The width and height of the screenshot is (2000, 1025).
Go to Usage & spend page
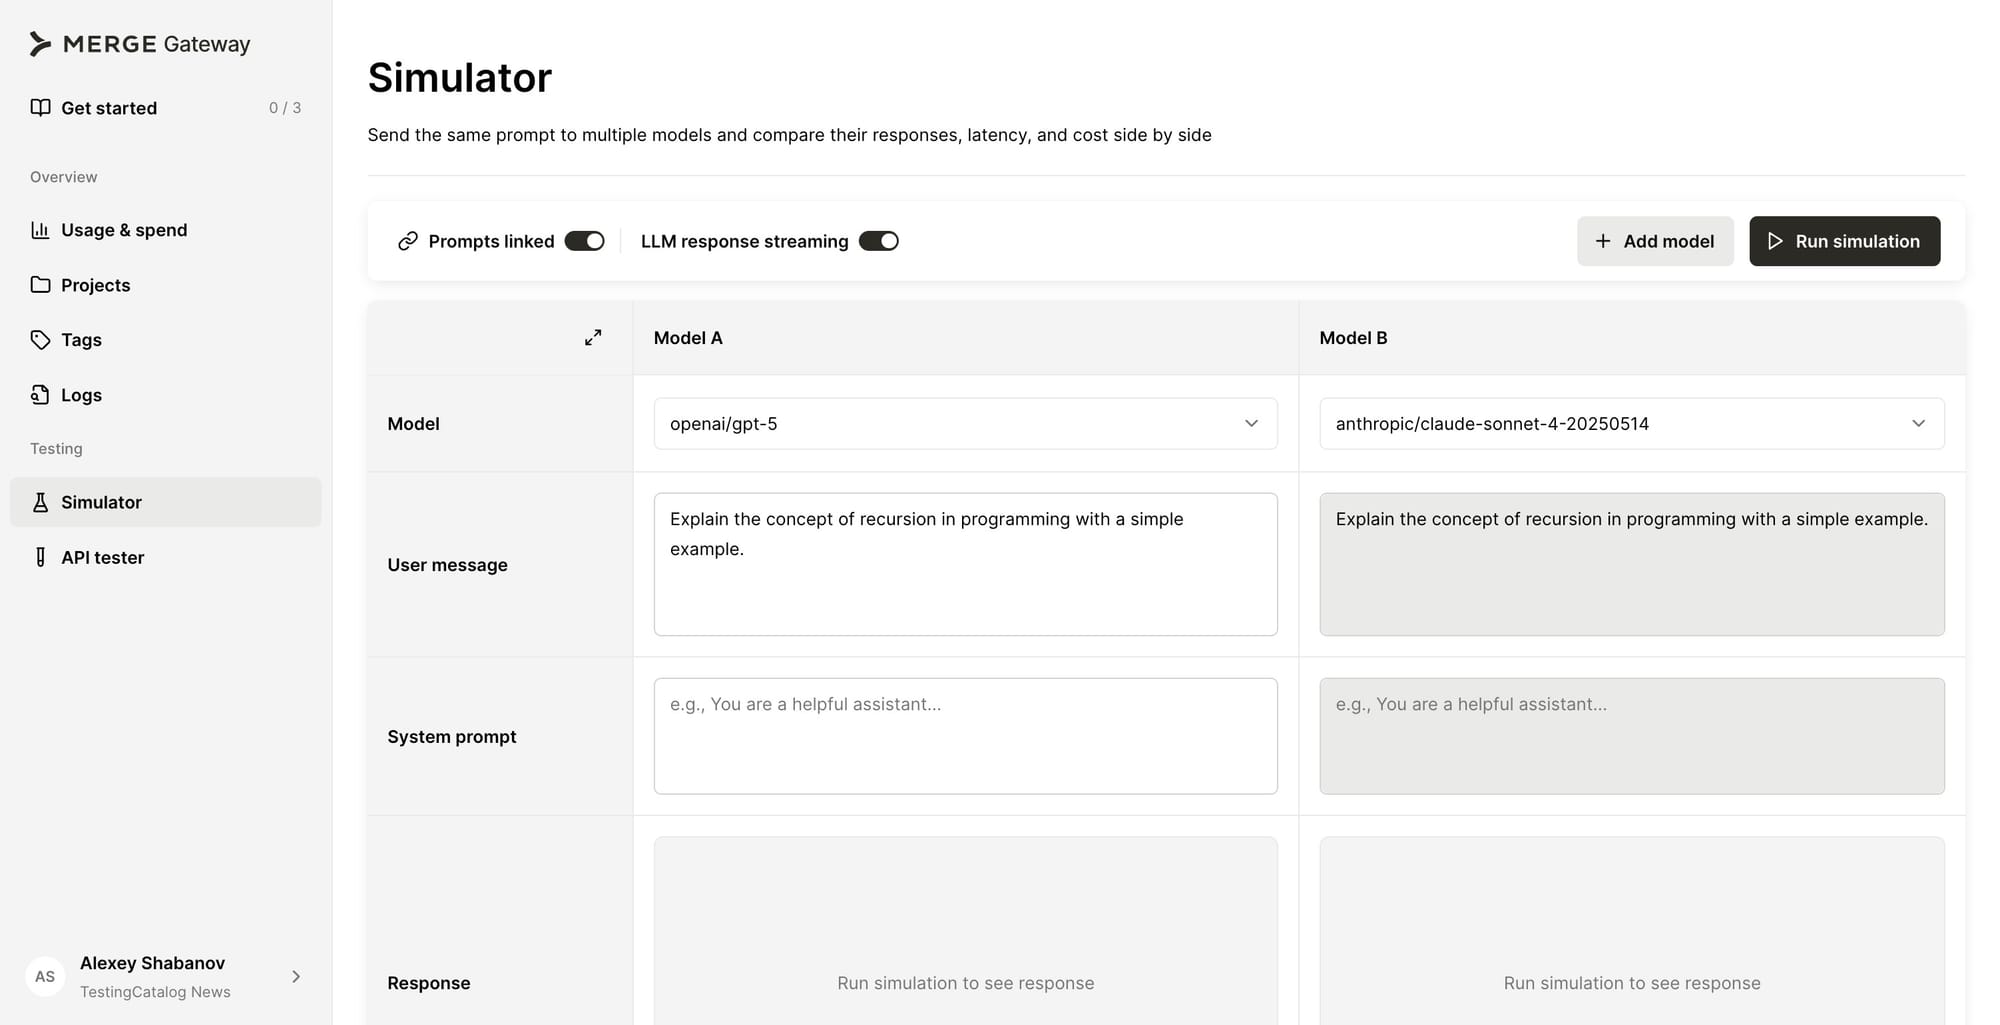(124, 230)
